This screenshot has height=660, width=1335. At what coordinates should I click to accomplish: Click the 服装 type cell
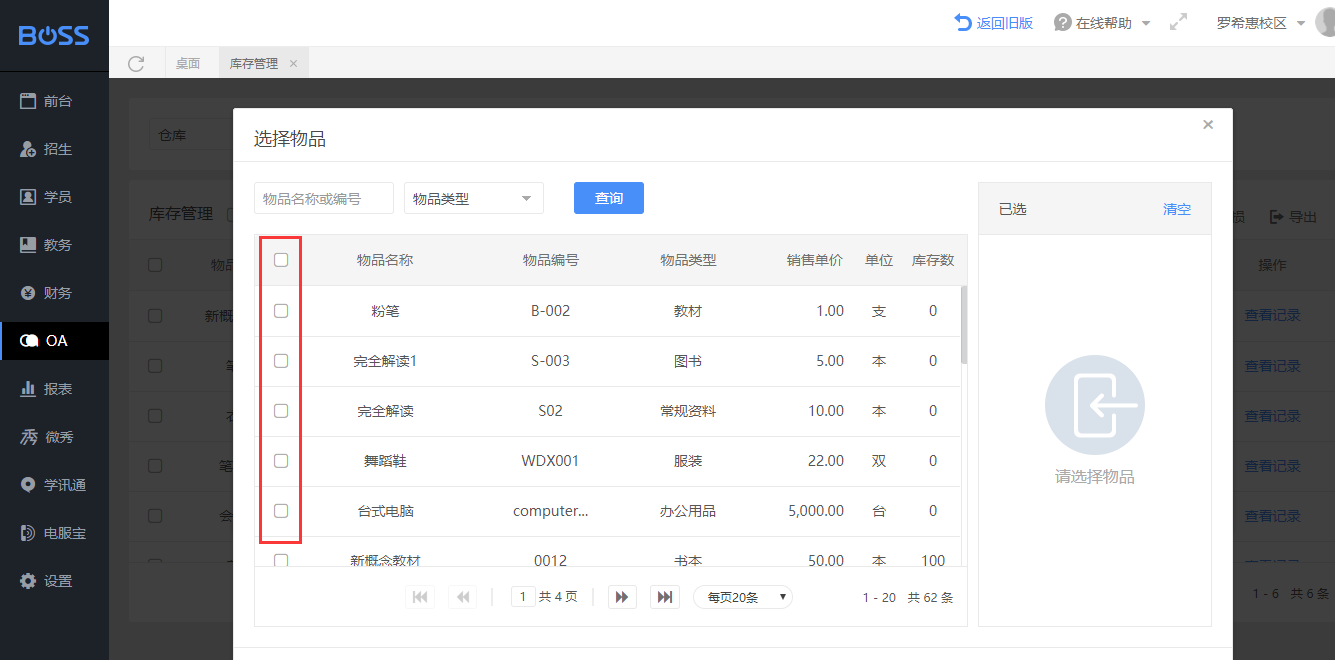[x=688, y=461]
